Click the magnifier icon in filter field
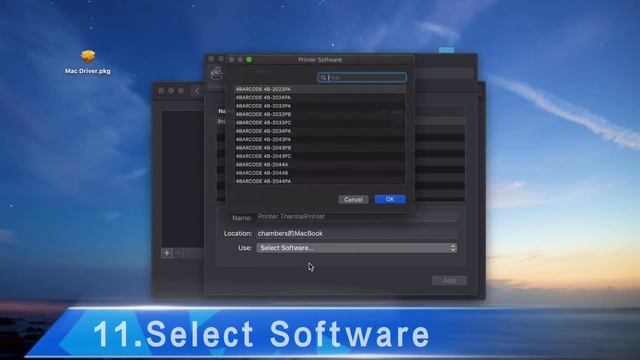640x360 pixels. 323,78
